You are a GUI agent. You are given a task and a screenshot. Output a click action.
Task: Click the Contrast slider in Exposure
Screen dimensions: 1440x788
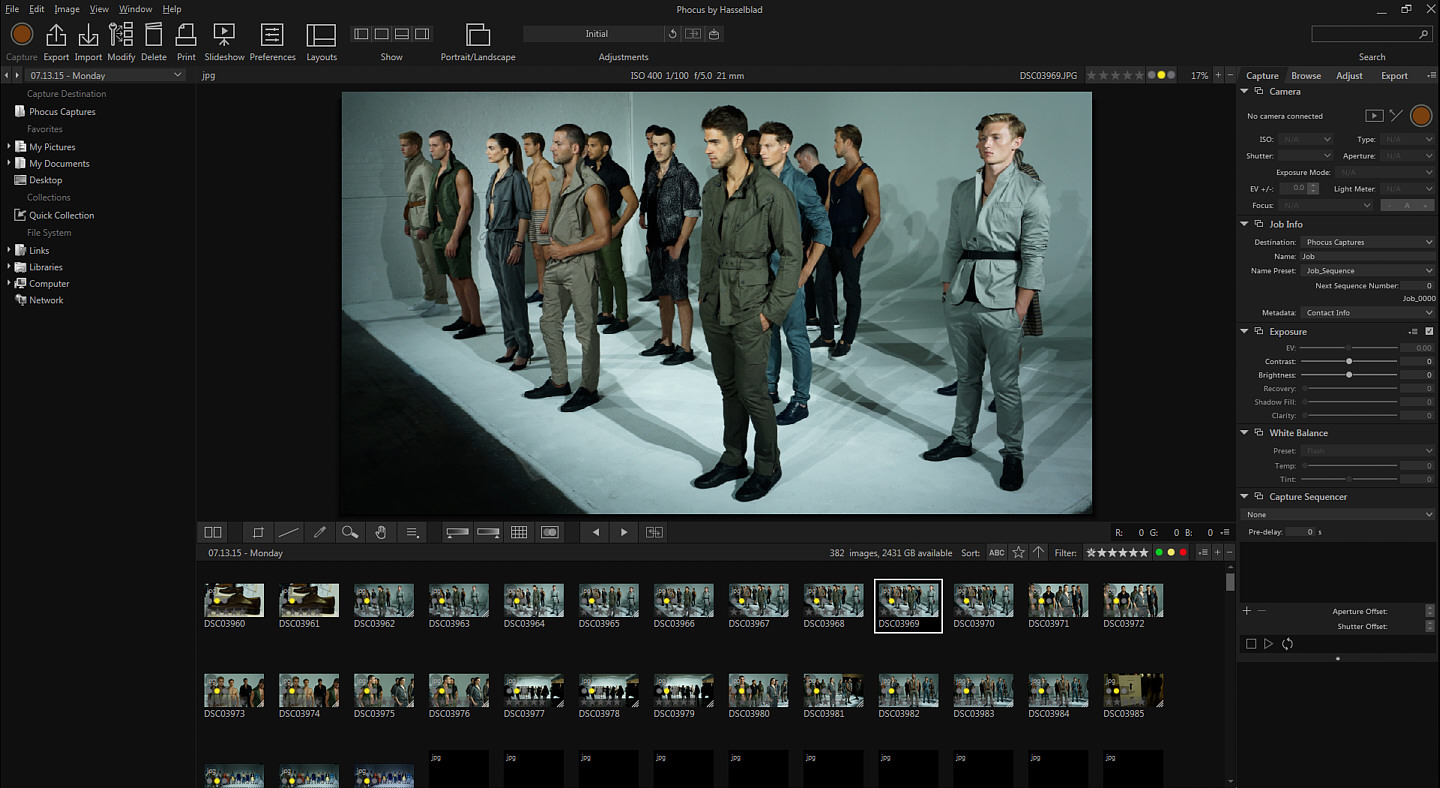1349,361
